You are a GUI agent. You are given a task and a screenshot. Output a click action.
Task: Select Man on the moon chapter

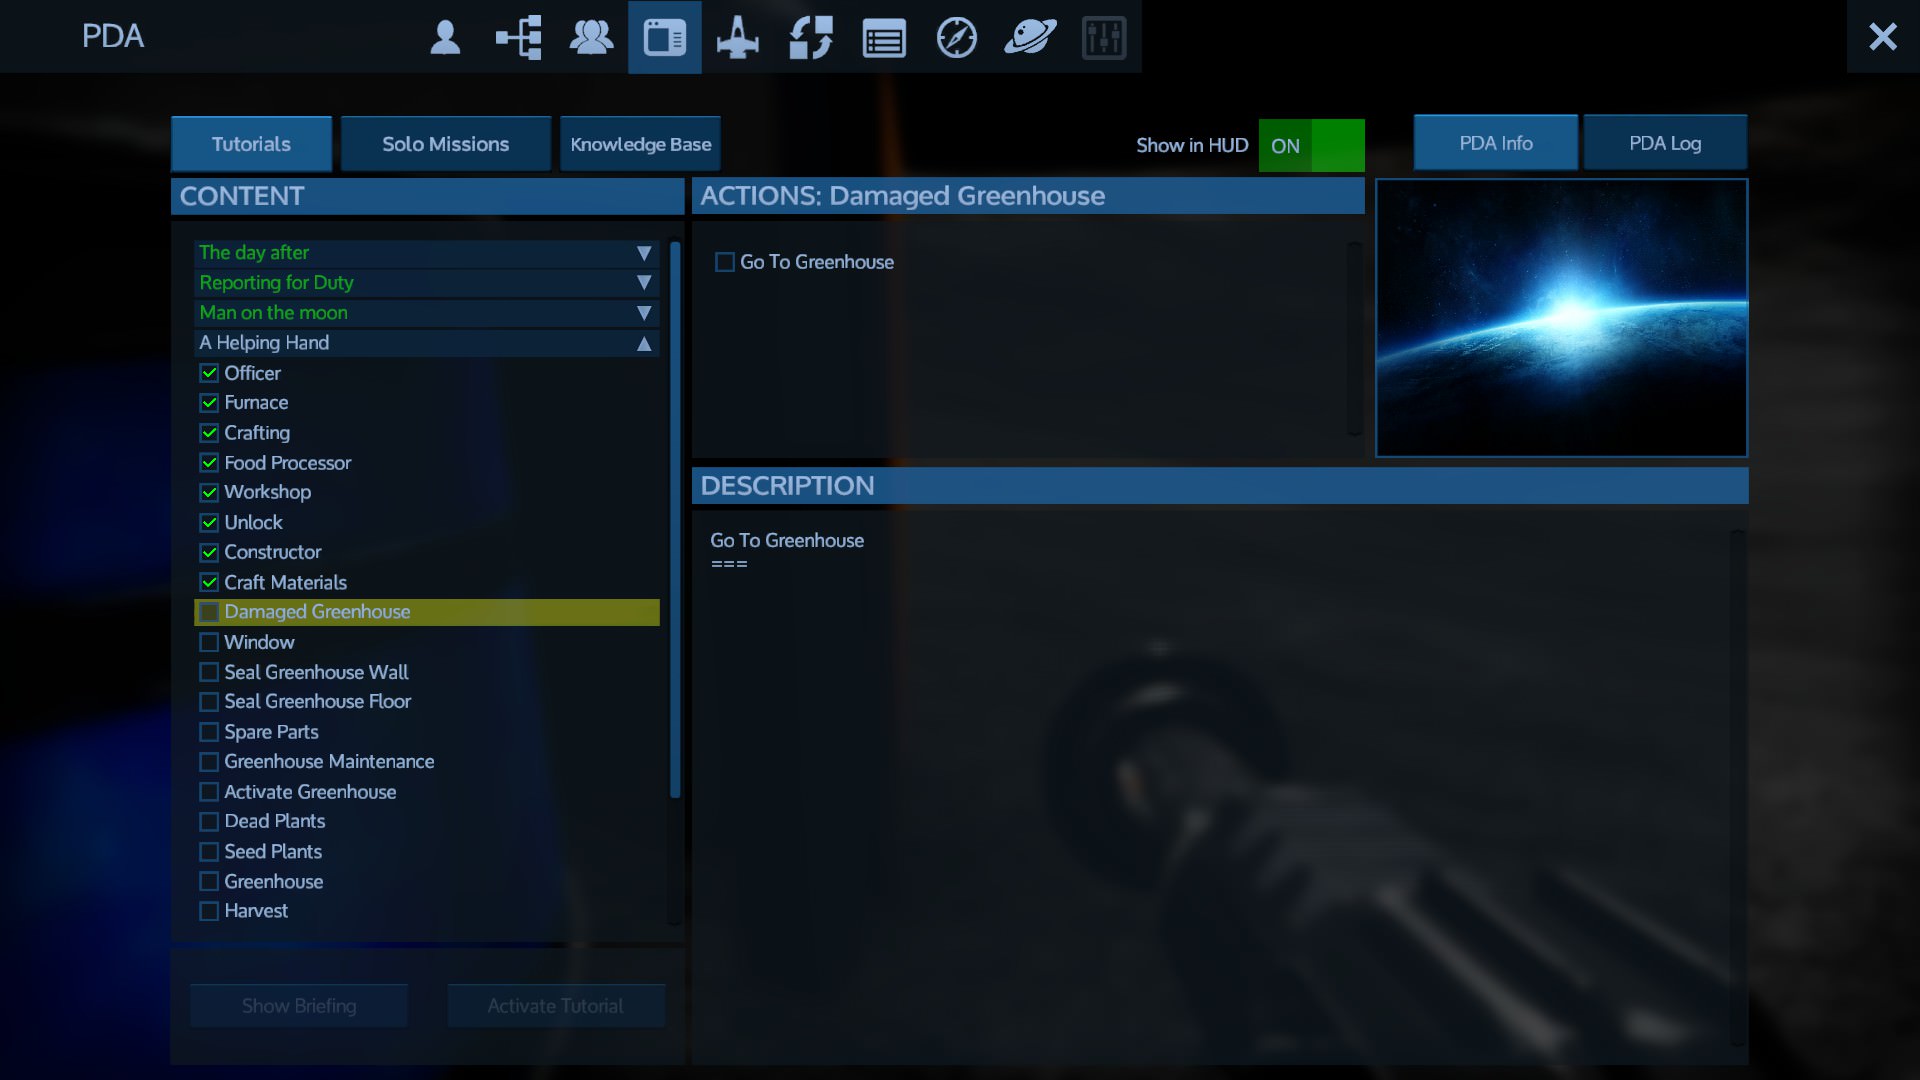click(426, 313)
